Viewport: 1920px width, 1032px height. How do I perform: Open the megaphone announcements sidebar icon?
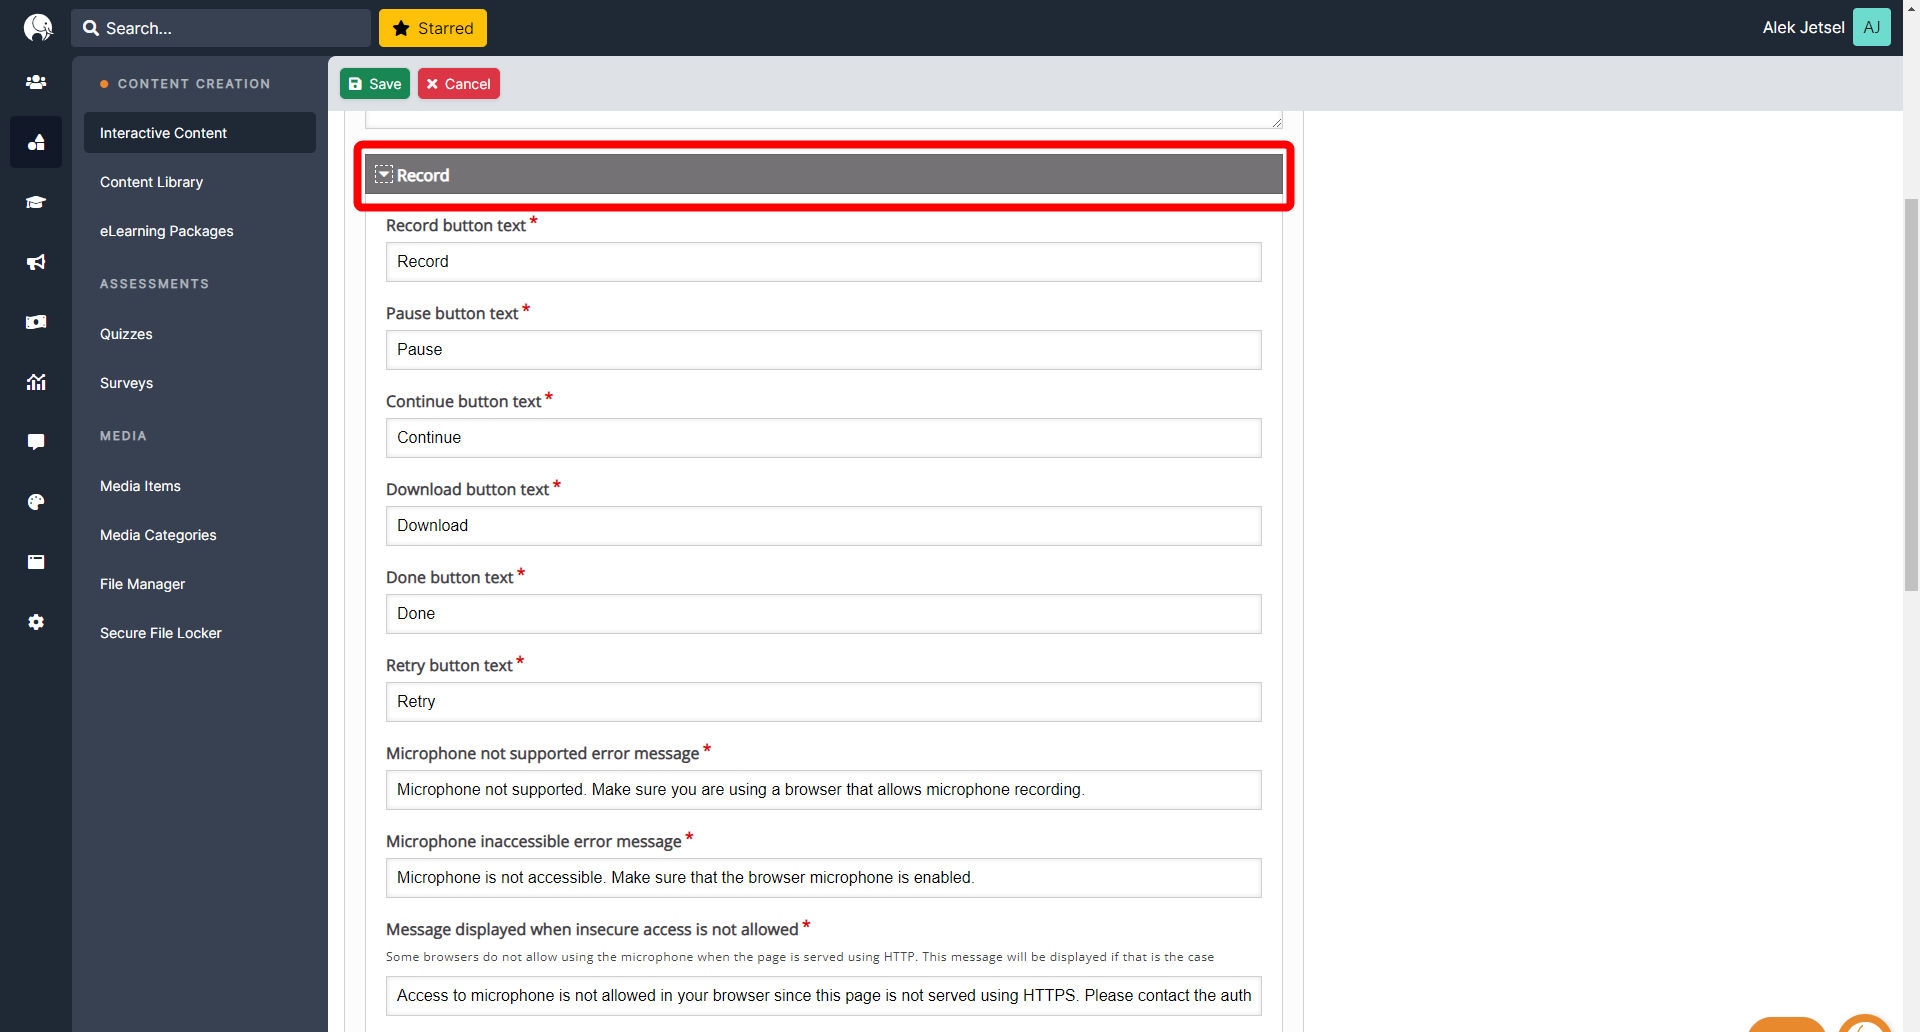[x=36, y=262]
